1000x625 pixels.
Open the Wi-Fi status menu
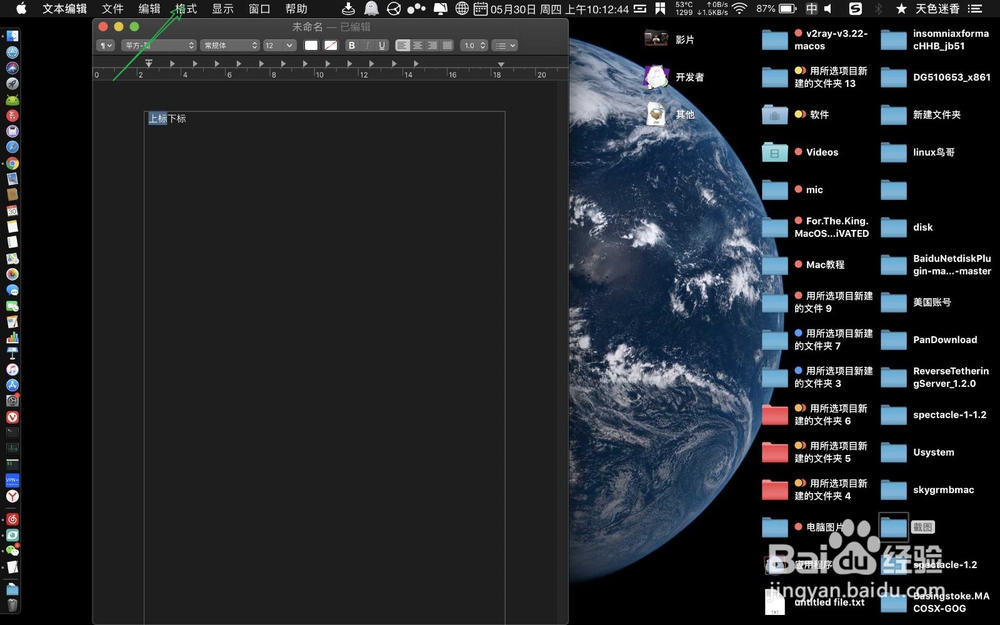pos(739,8)
